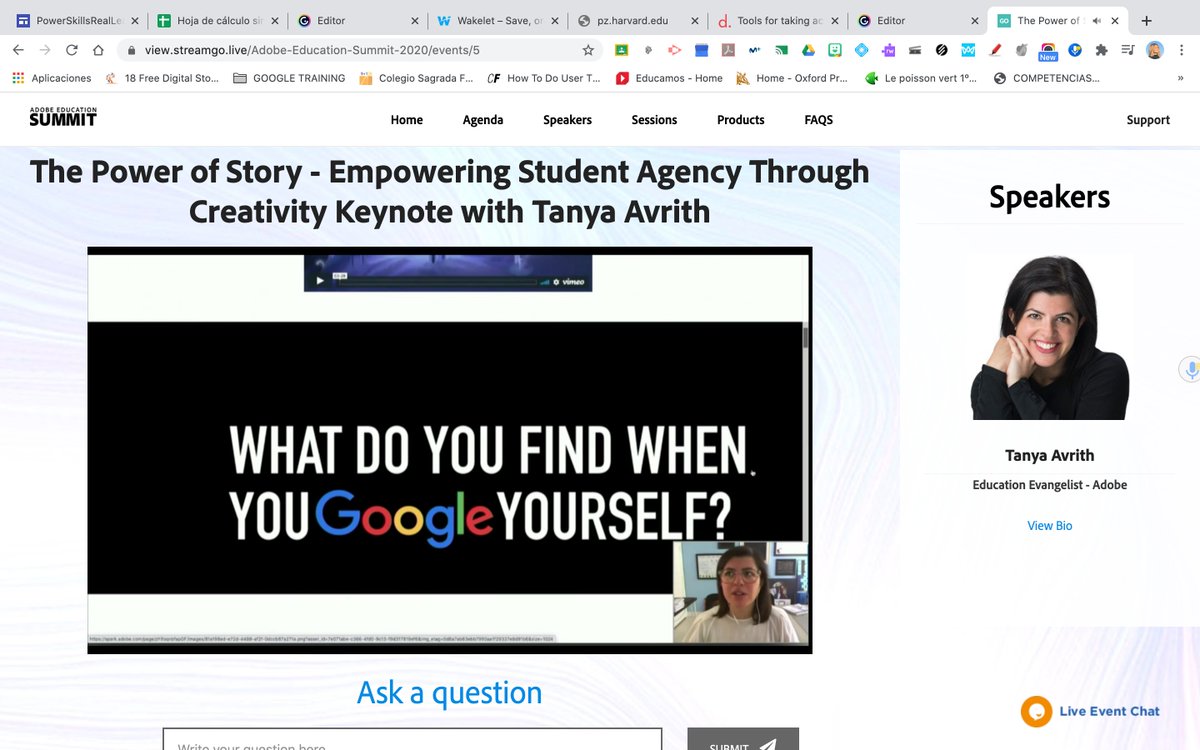Image resolution: width=1200 pixels, height=750 pixels.
Task: Reload the current page
Action: click(71, 50)
